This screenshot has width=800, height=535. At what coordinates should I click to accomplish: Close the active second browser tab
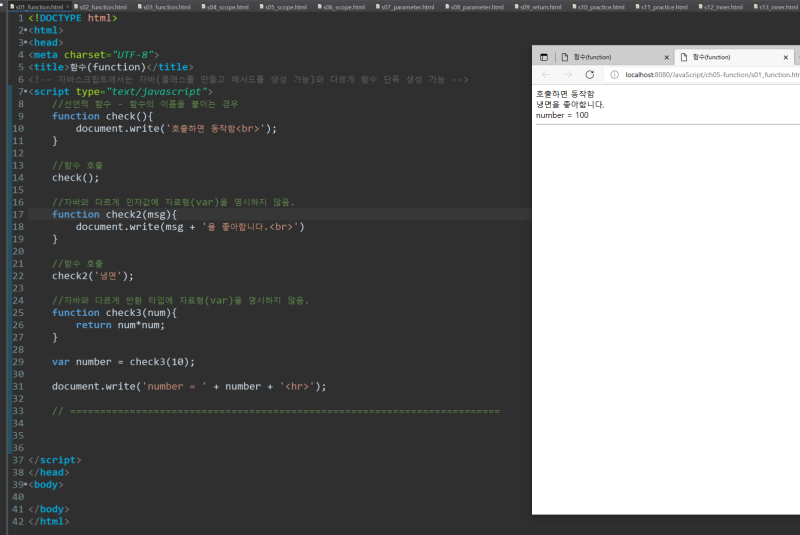tap(786, 57)
